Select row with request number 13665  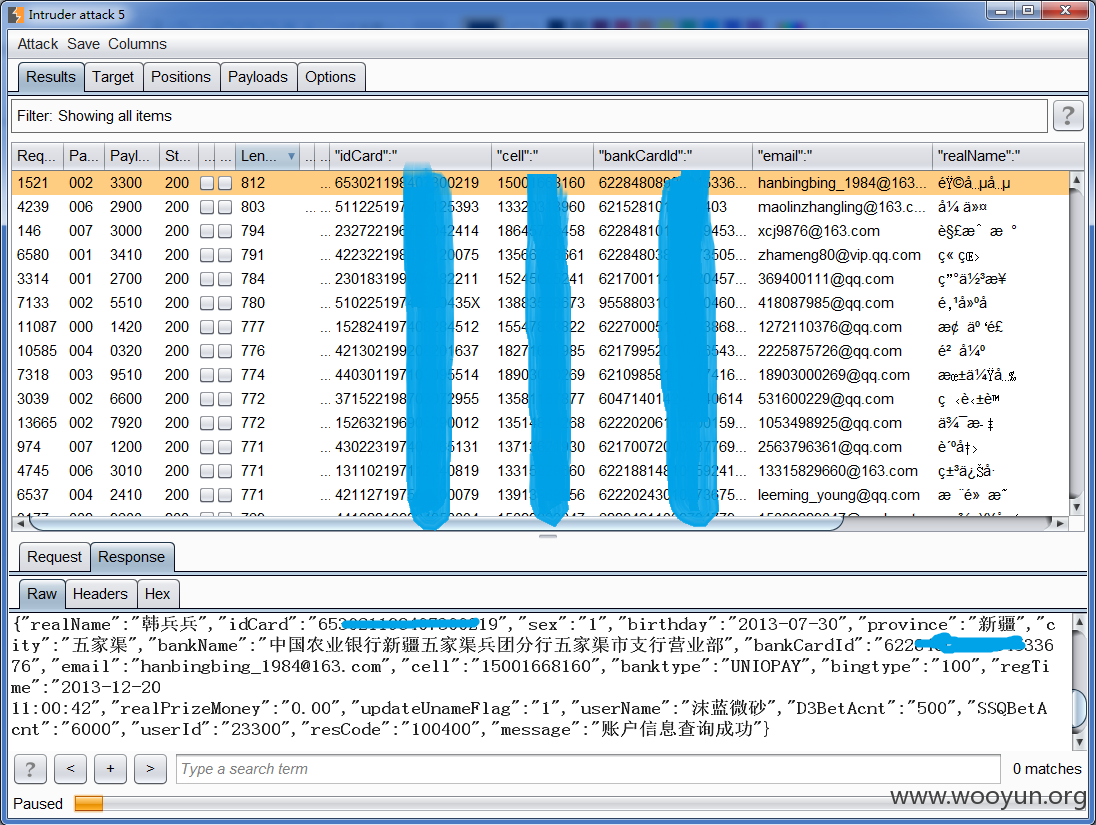tap(540, 423)
